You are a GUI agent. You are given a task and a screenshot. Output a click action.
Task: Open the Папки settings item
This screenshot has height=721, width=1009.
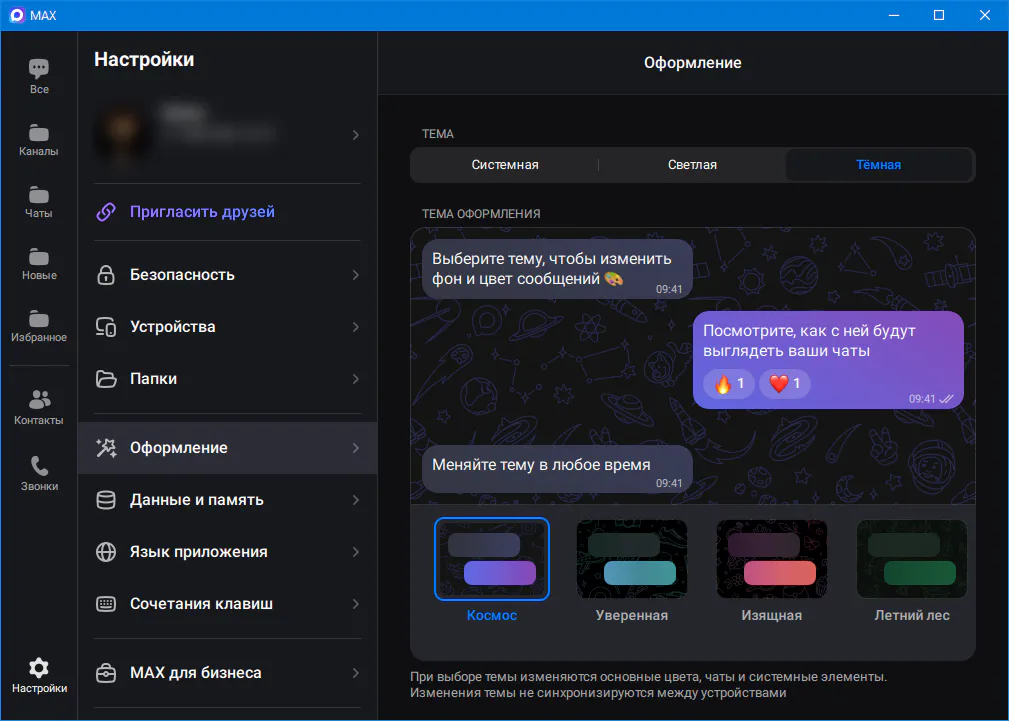[227, 379]
